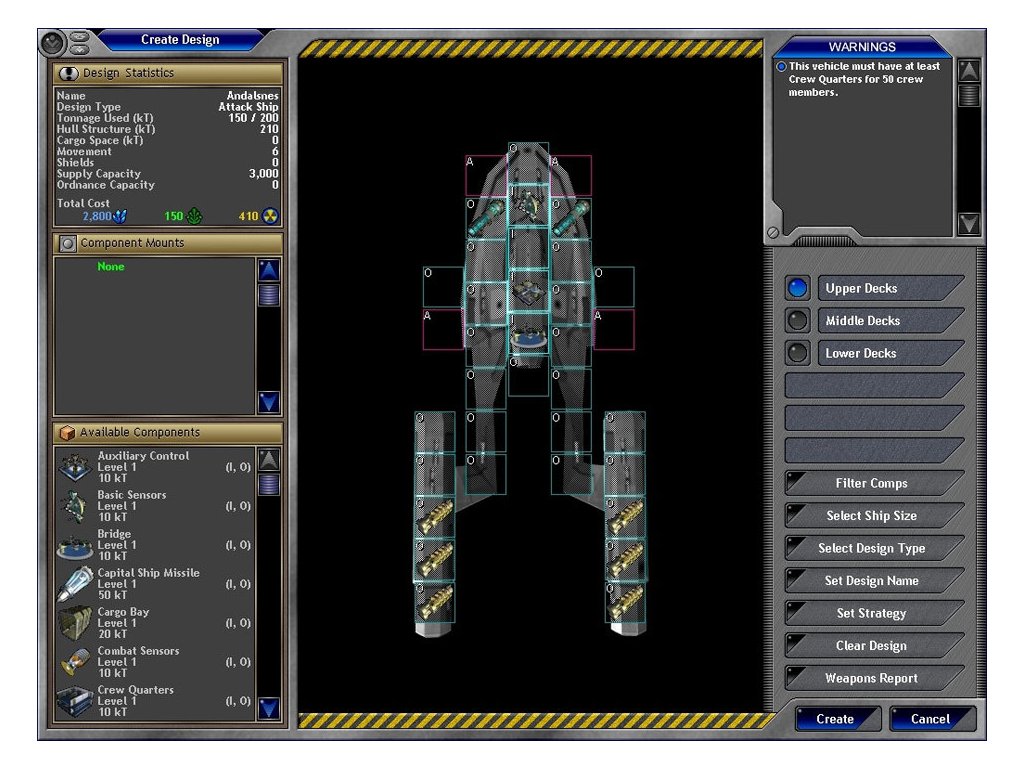Open Select Ship Size option
Viewport: 1024px width, 768px height.
pyautogui.click(x=873, y=516)
